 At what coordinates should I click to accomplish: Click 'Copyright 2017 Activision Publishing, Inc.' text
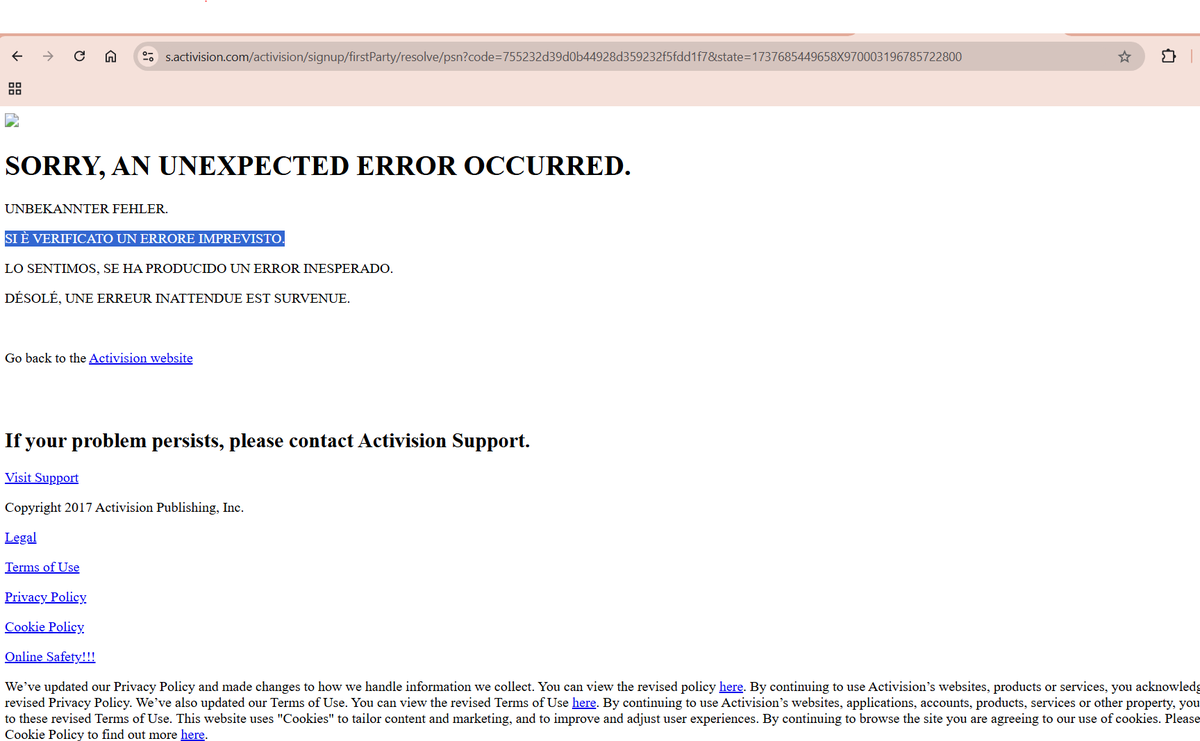coord(124,508)
